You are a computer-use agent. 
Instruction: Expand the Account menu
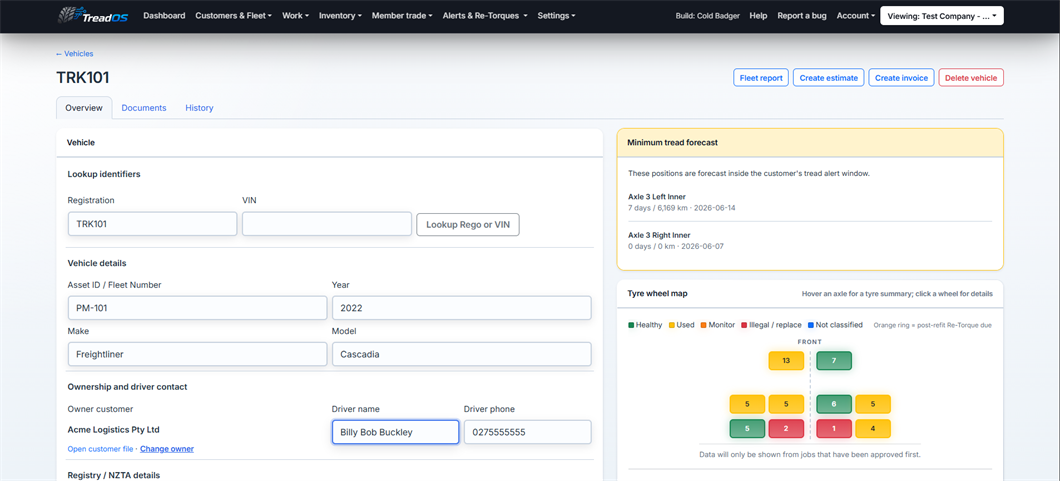click(856, 16)
